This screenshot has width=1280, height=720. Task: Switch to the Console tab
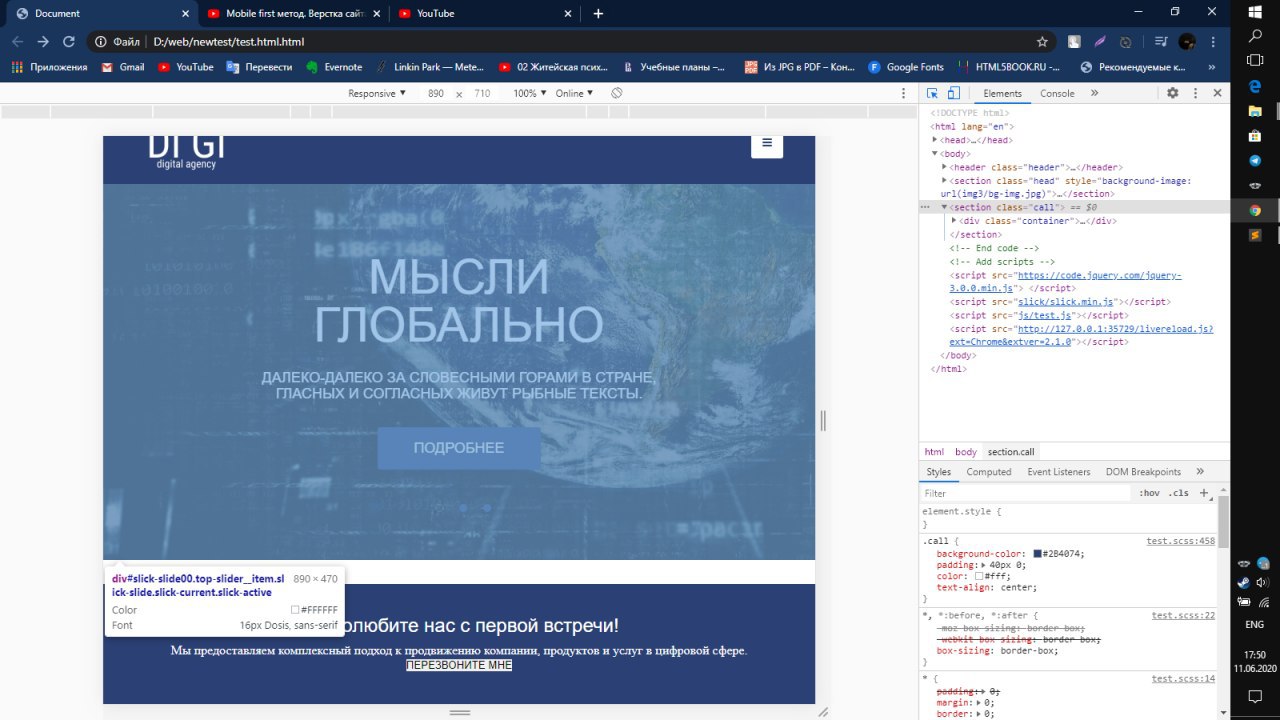click(1057, 93)
